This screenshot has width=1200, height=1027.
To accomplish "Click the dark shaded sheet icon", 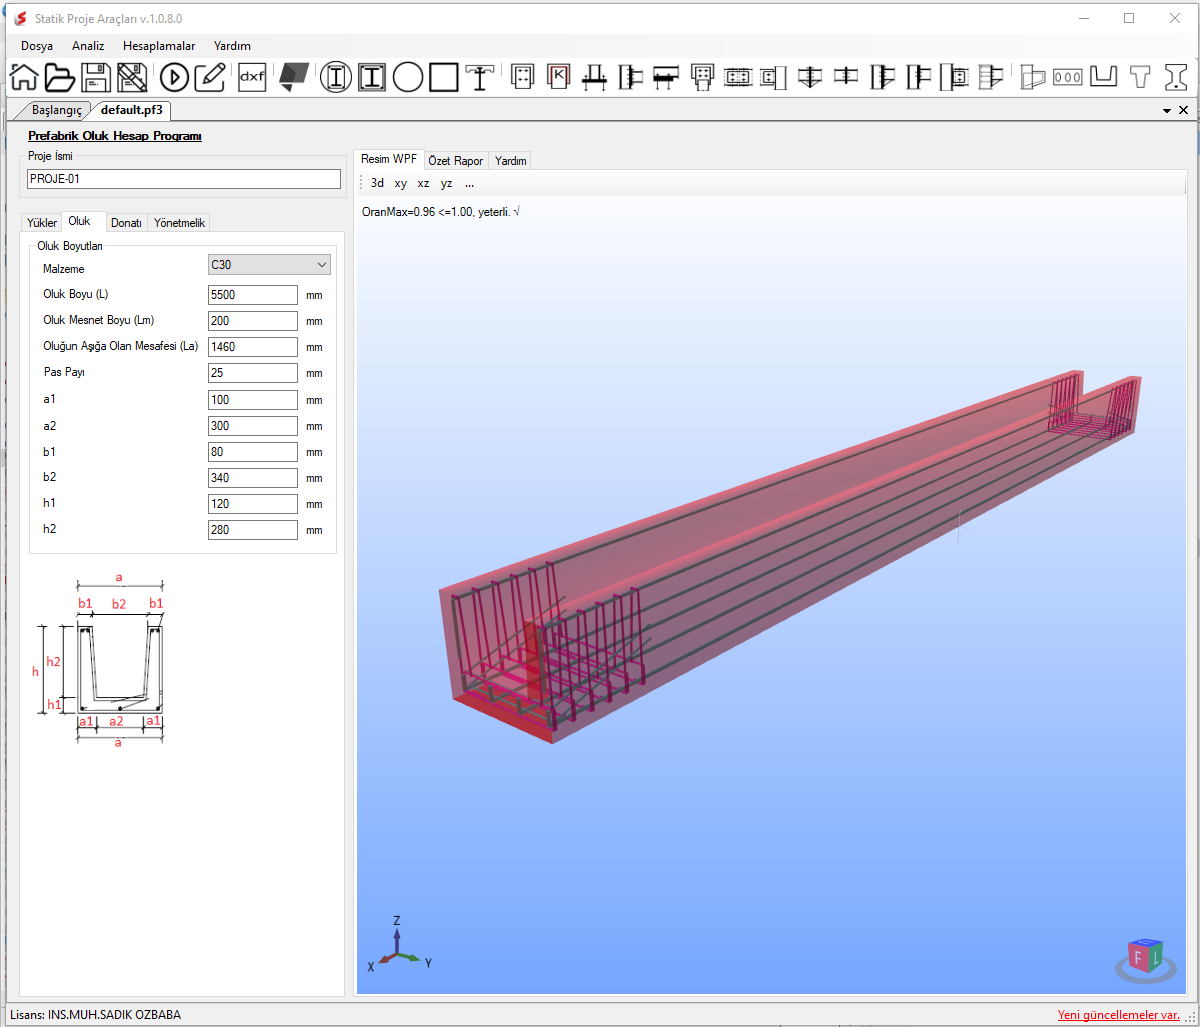I will click(294, 77).
